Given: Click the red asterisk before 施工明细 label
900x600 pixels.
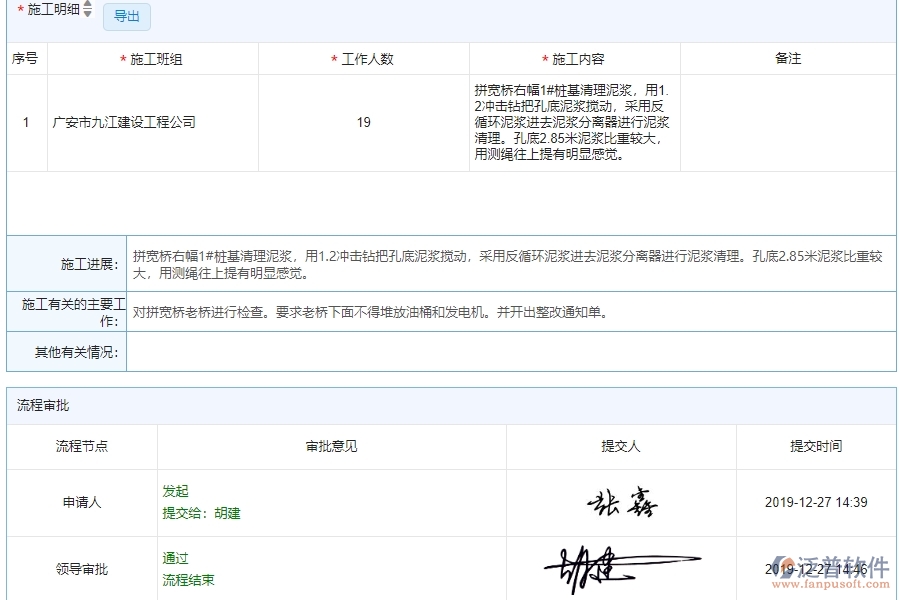Looking at the screenshot, I should (20, 9).
